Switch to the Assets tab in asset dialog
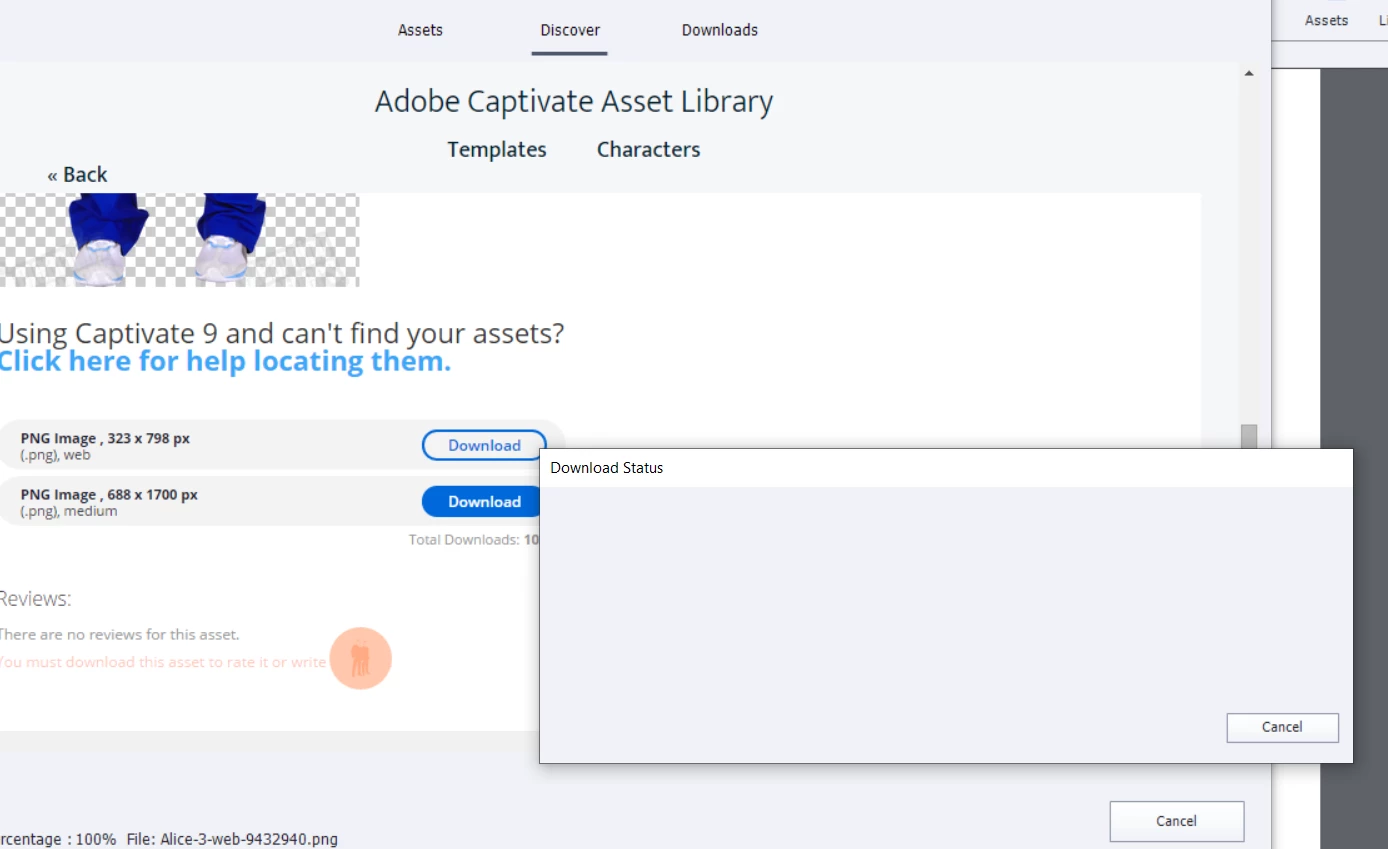 pyautogui.click(x=420, y=30)
